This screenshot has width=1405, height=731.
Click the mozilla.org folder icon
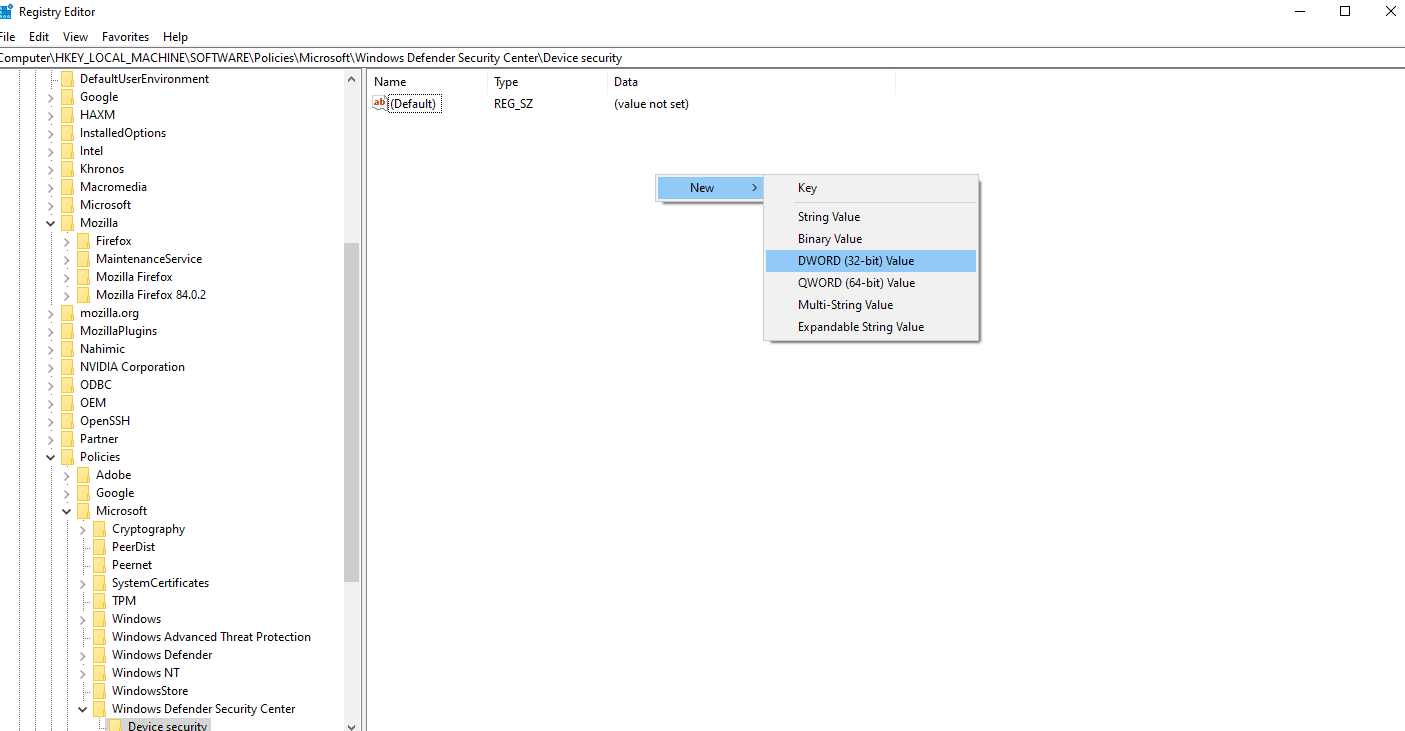[67, 313]
